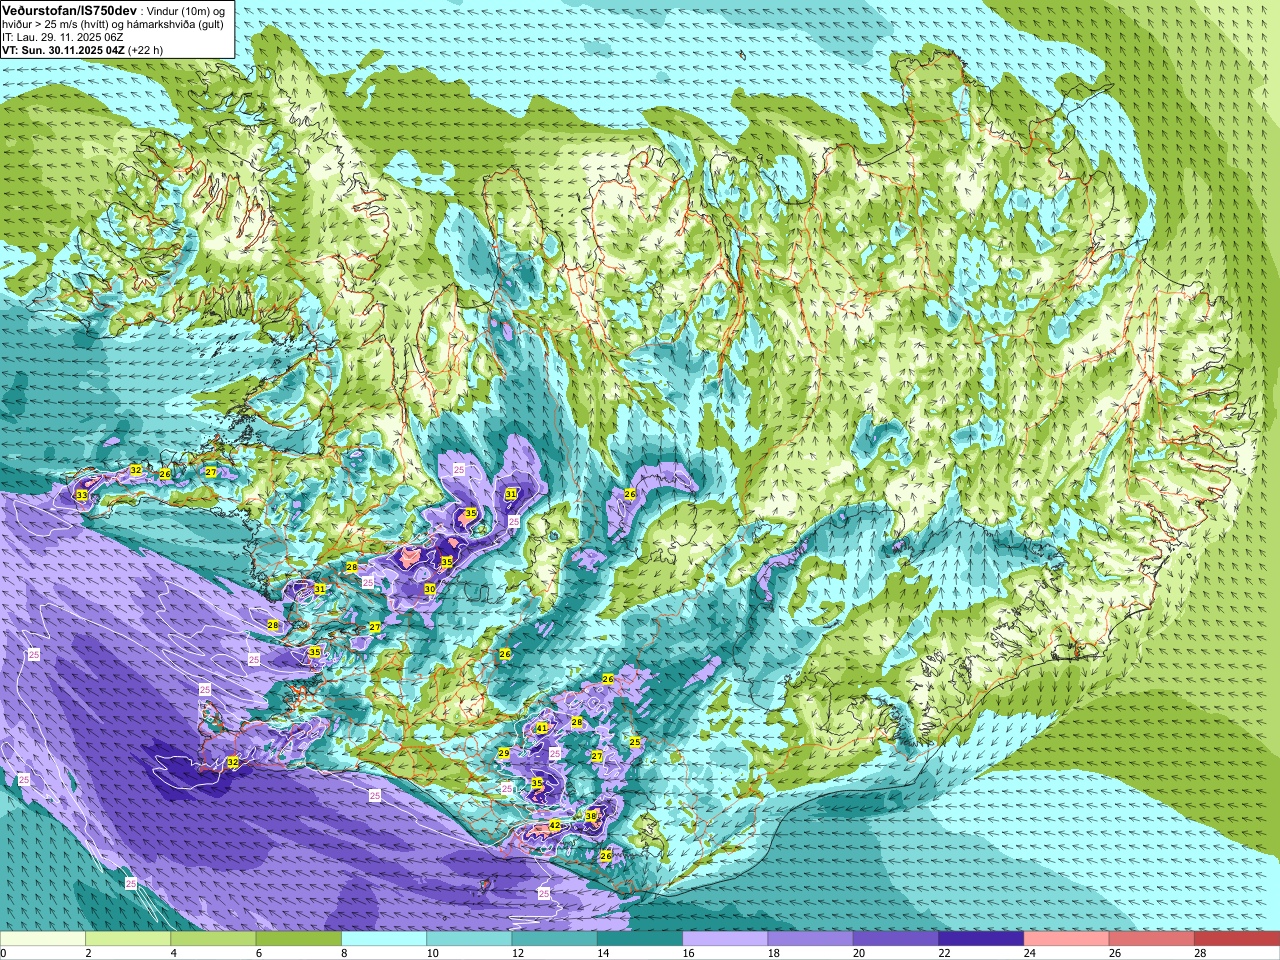Click the light pink 24–26 legend swatch
Screen dimensions: 1280x960
1066,939
